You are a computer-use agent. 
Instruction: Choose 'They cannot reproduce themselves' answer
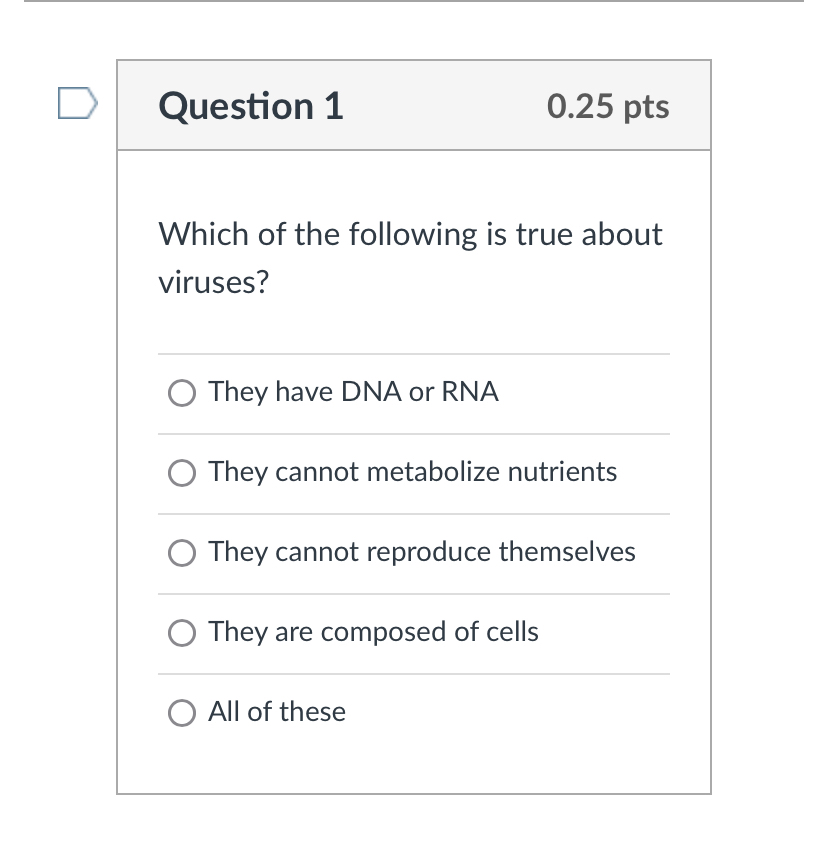point(182,552)
